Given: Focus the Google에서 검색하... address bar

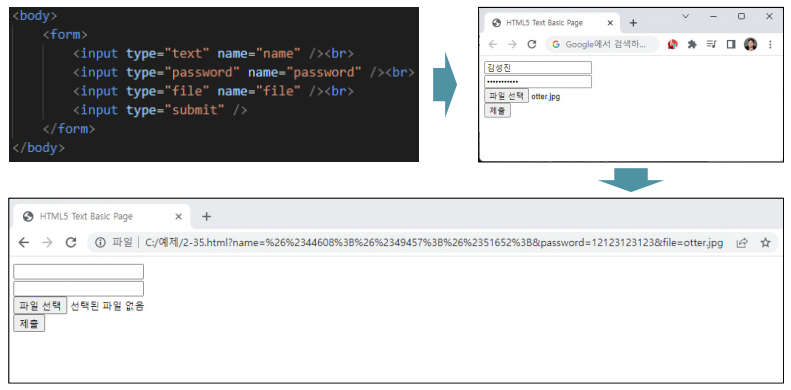Looking at the screenshot, I should click(602, 44).
